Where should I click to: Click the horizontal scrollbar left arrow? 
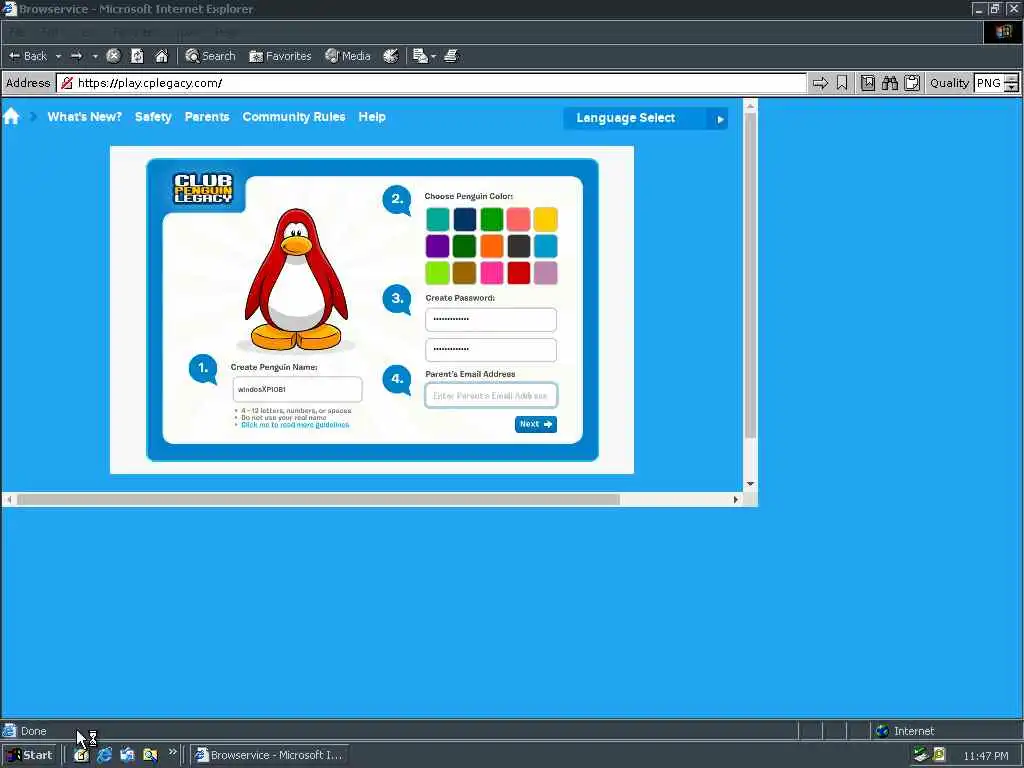pyautogui.click(x=9, y=500)
